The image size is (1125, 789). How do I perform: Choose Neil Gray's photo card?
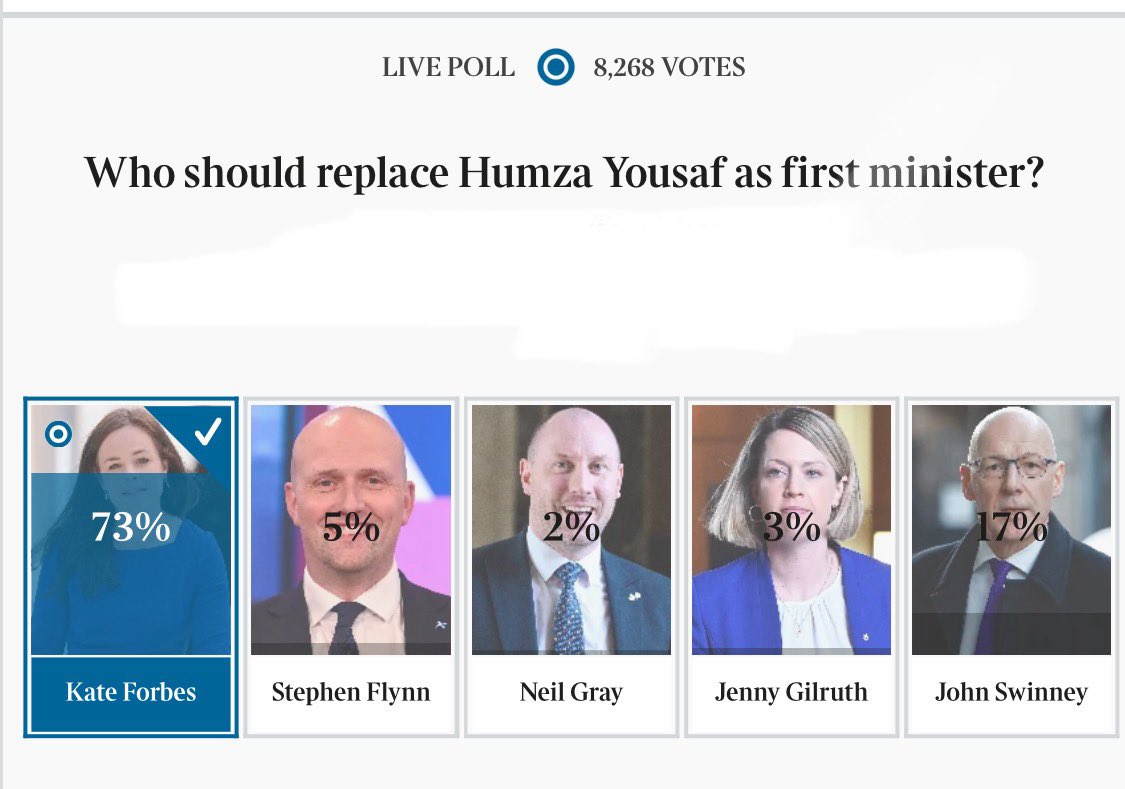click(571, 529)
